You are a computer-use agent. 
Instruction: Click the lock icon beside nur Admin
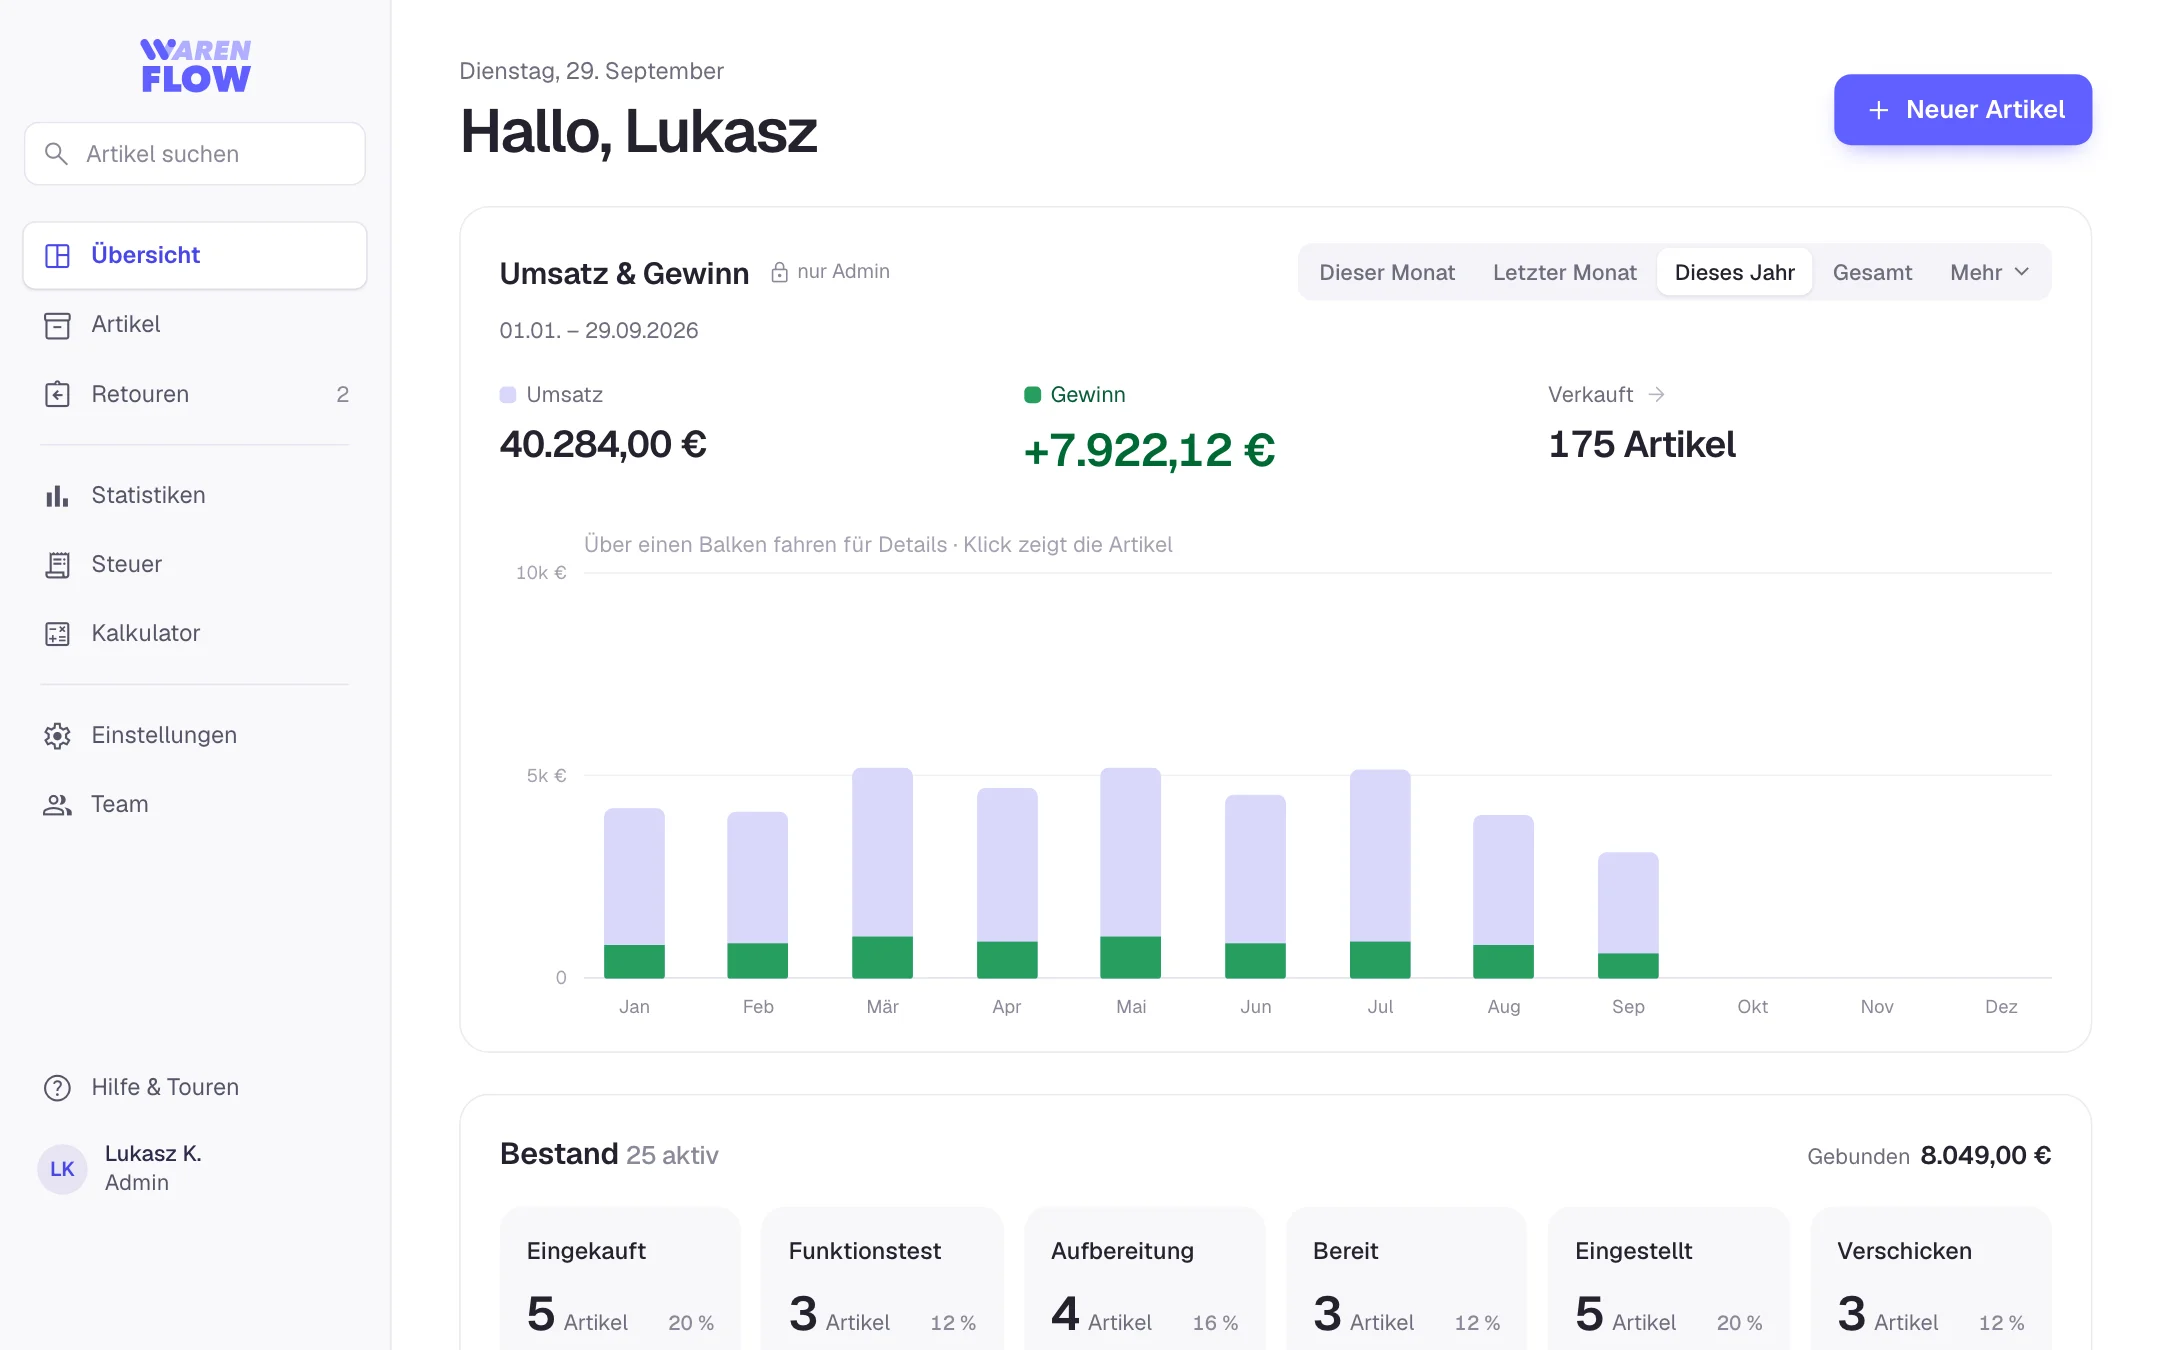point(780,272)
